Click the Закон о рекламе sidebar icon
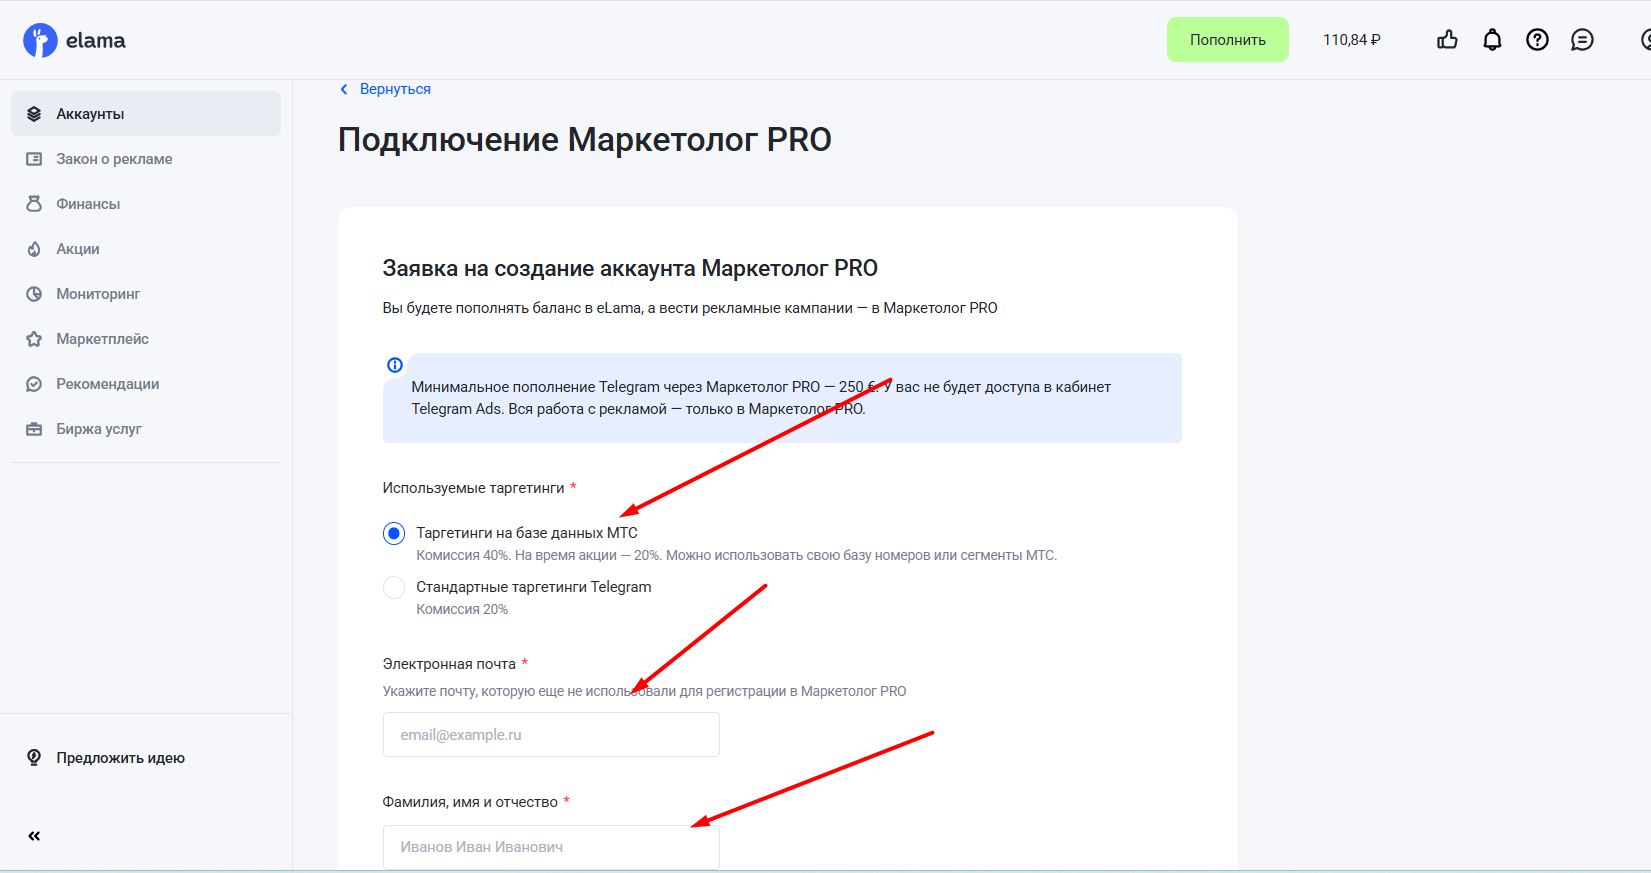The height and width of the screenshot is (873, 1651). [34, 159]
